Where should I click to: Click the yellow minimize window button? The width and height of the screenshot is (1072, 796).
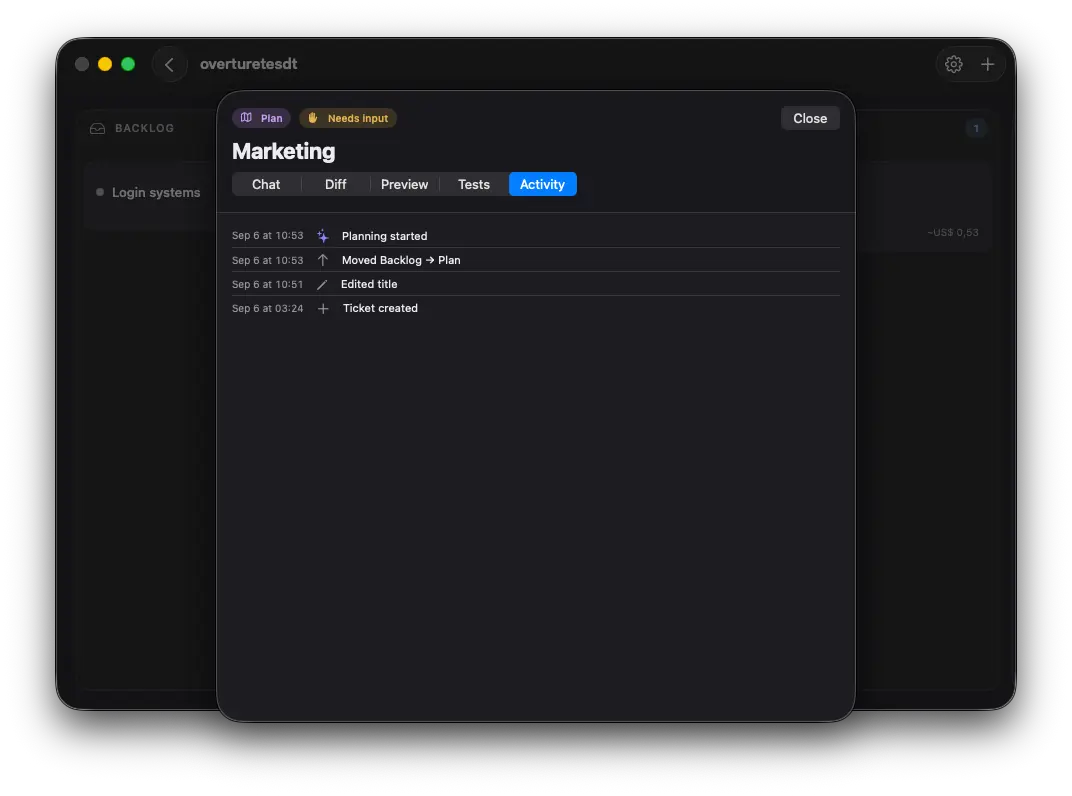pyautogui.click(x=105, y=64)
